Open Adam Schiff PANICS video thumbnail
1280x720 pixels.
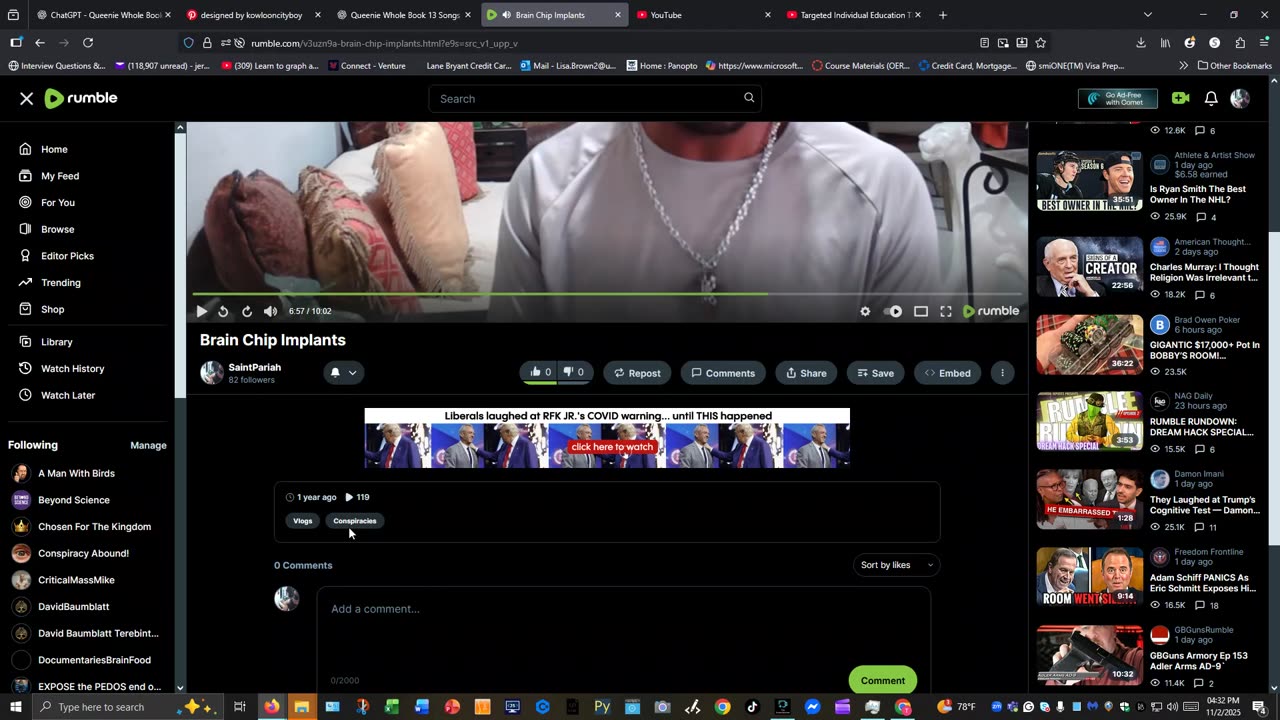pos(1089,576)
